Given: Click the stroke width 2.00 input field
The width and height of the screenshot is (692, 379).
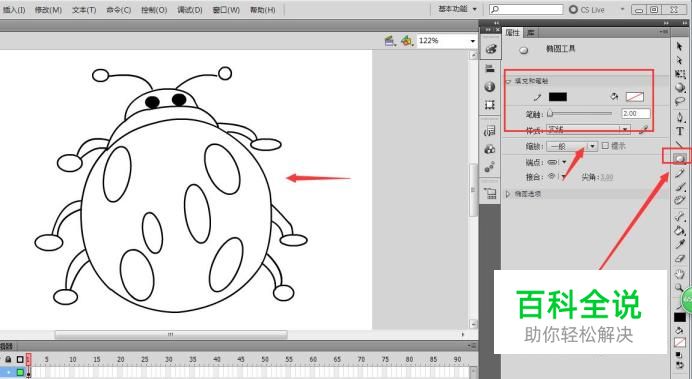Looking at the screenshot, I should pos(635,113).
